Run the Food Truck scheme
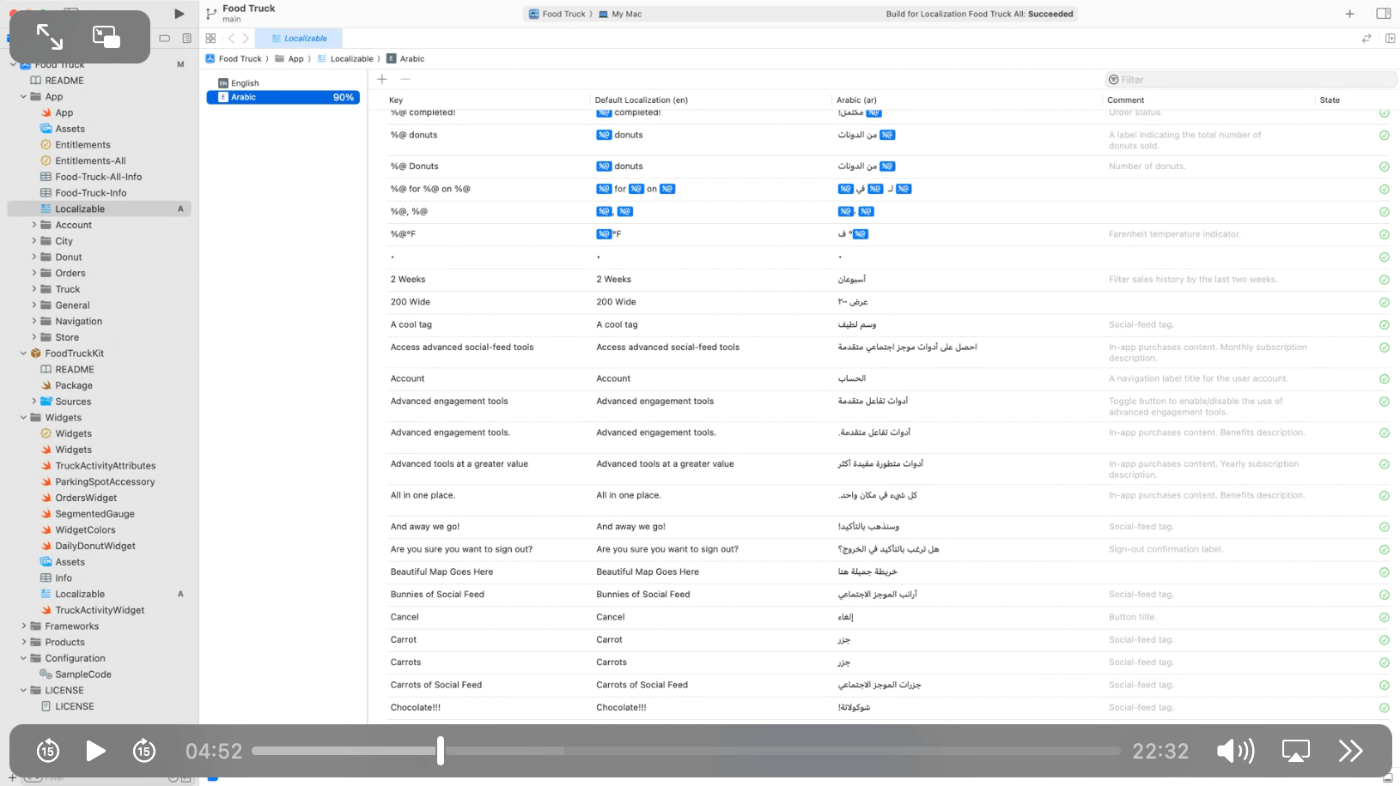This screenshot has width=1400, height=786. 179,14
